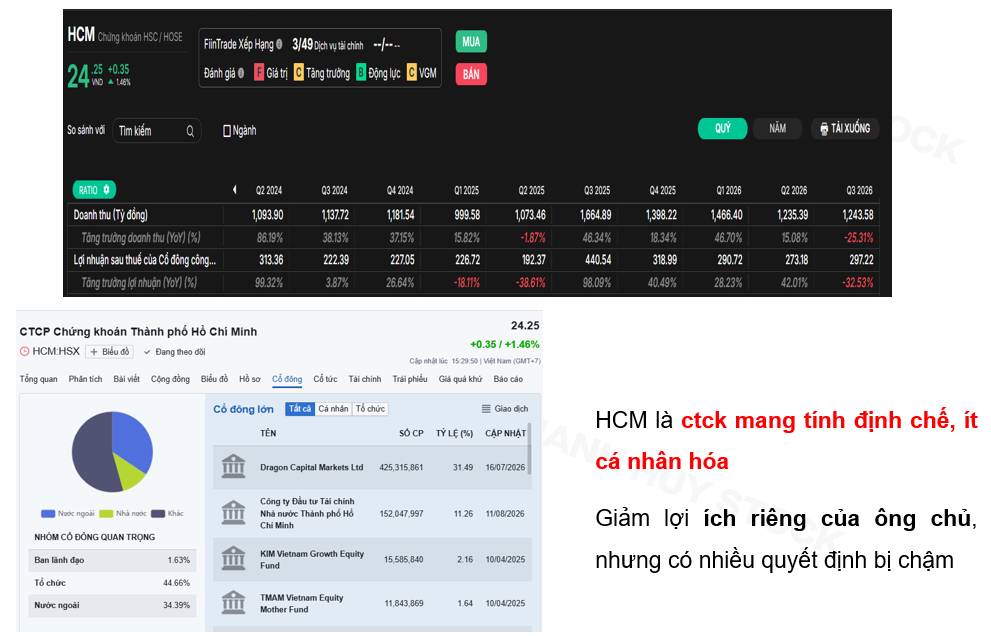Screen dimensions: 991x636
Task: Open the Giá quá khứ tab
Action: (460, 379)
